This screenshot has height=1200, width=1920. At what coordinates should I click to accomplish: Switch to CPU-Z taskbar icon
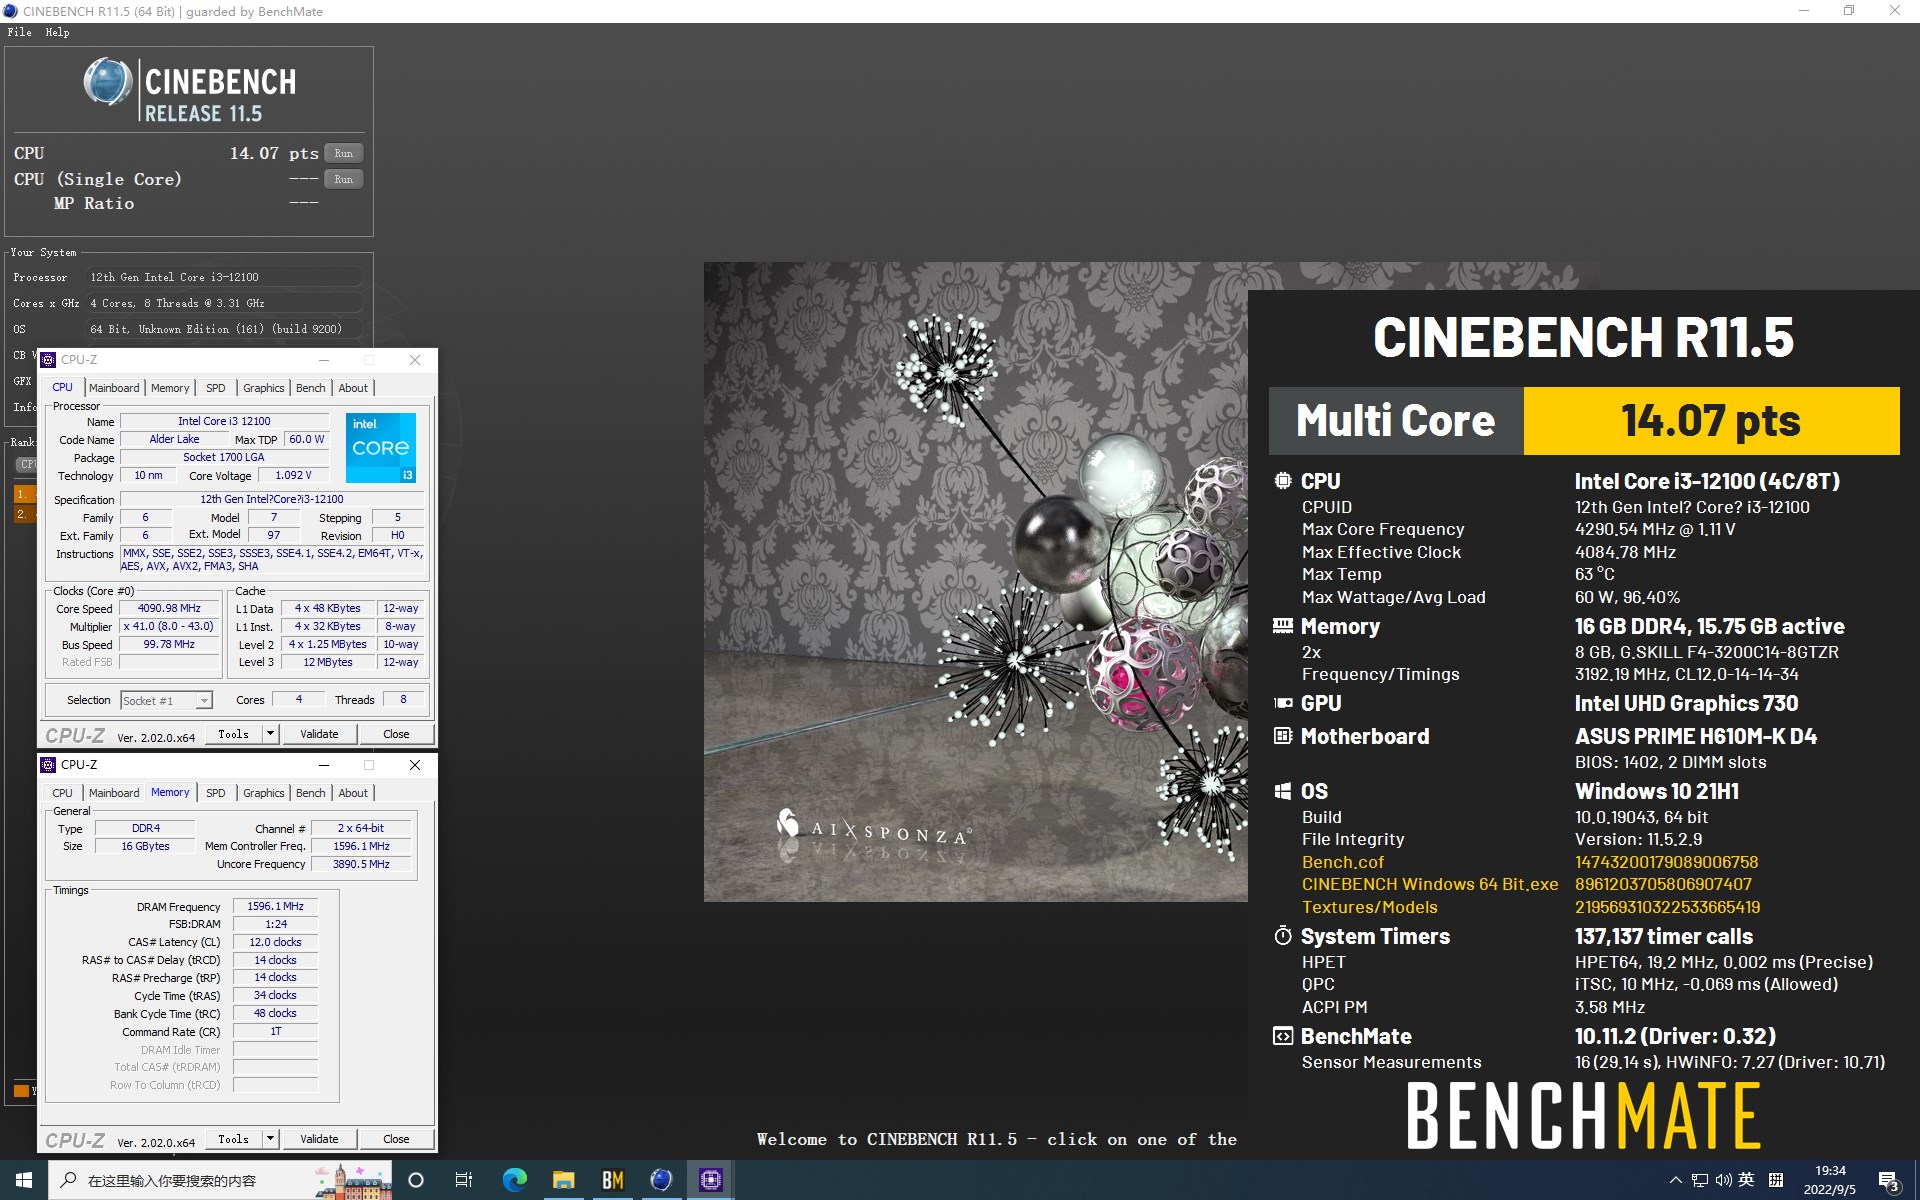pyautogui.click(x=710, y=1180)
